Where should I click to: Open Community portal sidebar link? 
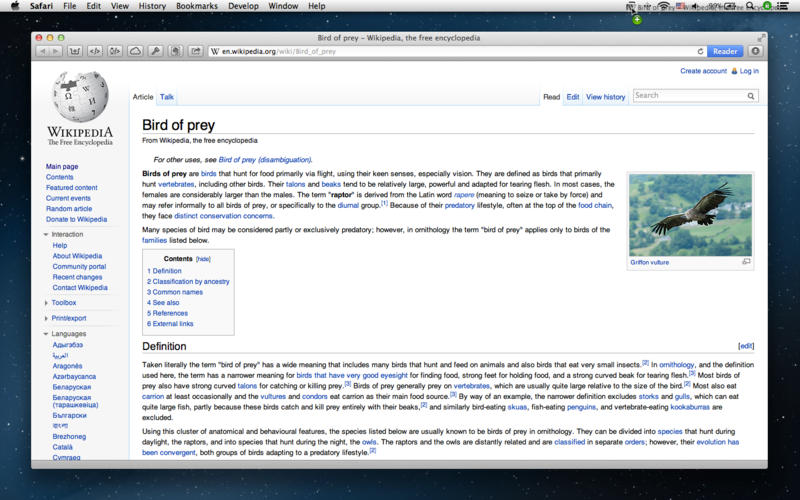[x=79, y=266]
